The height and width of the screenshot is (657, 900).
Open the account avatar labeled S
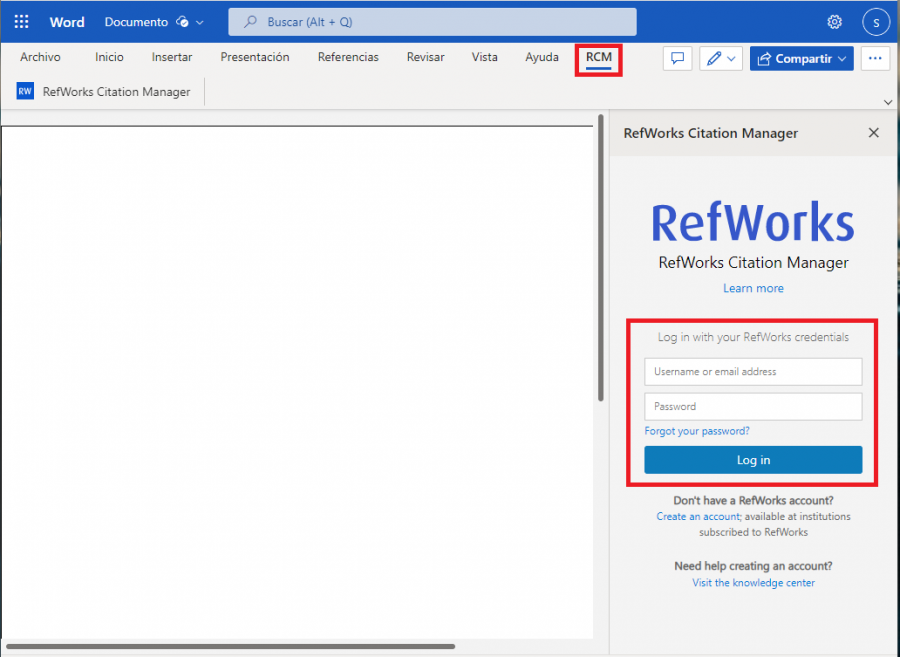click(876, 22)
